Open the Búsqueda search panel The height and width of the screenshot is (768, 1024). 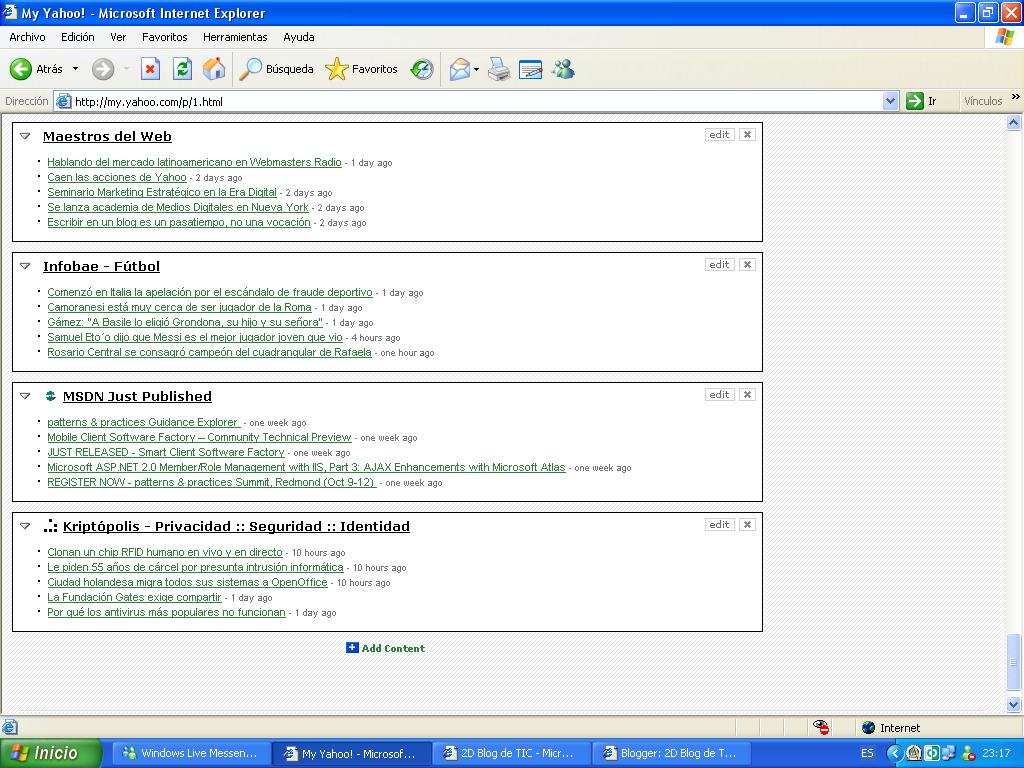(x=276, y=69)
